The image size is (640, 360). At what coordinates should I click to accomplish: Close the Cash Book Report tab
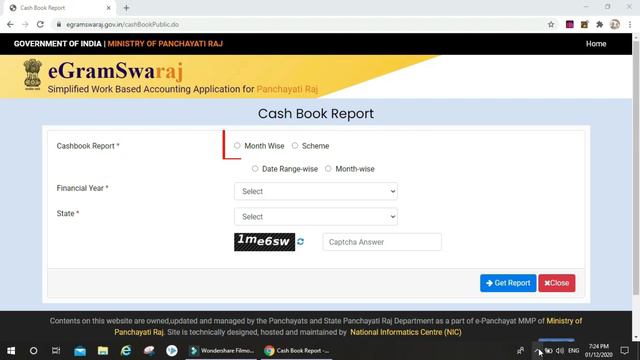pos(109,8)
